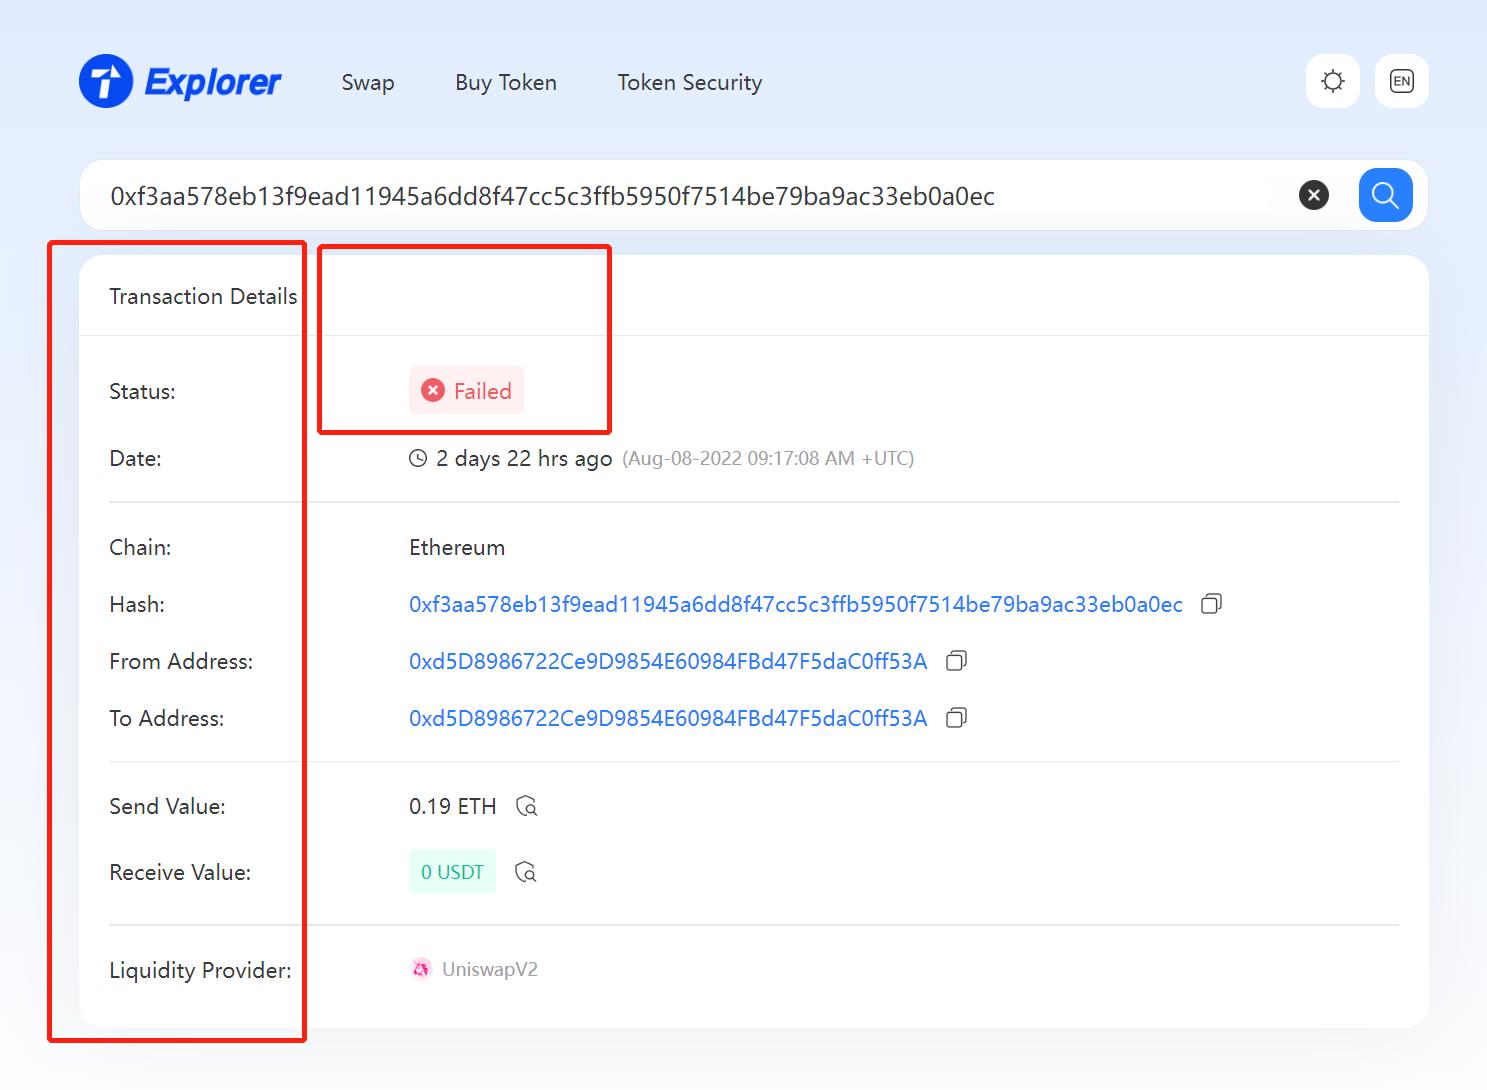Click the Liquidity Provider: label
Viewport: 1487px width, 1090px height.
point(200,970)
